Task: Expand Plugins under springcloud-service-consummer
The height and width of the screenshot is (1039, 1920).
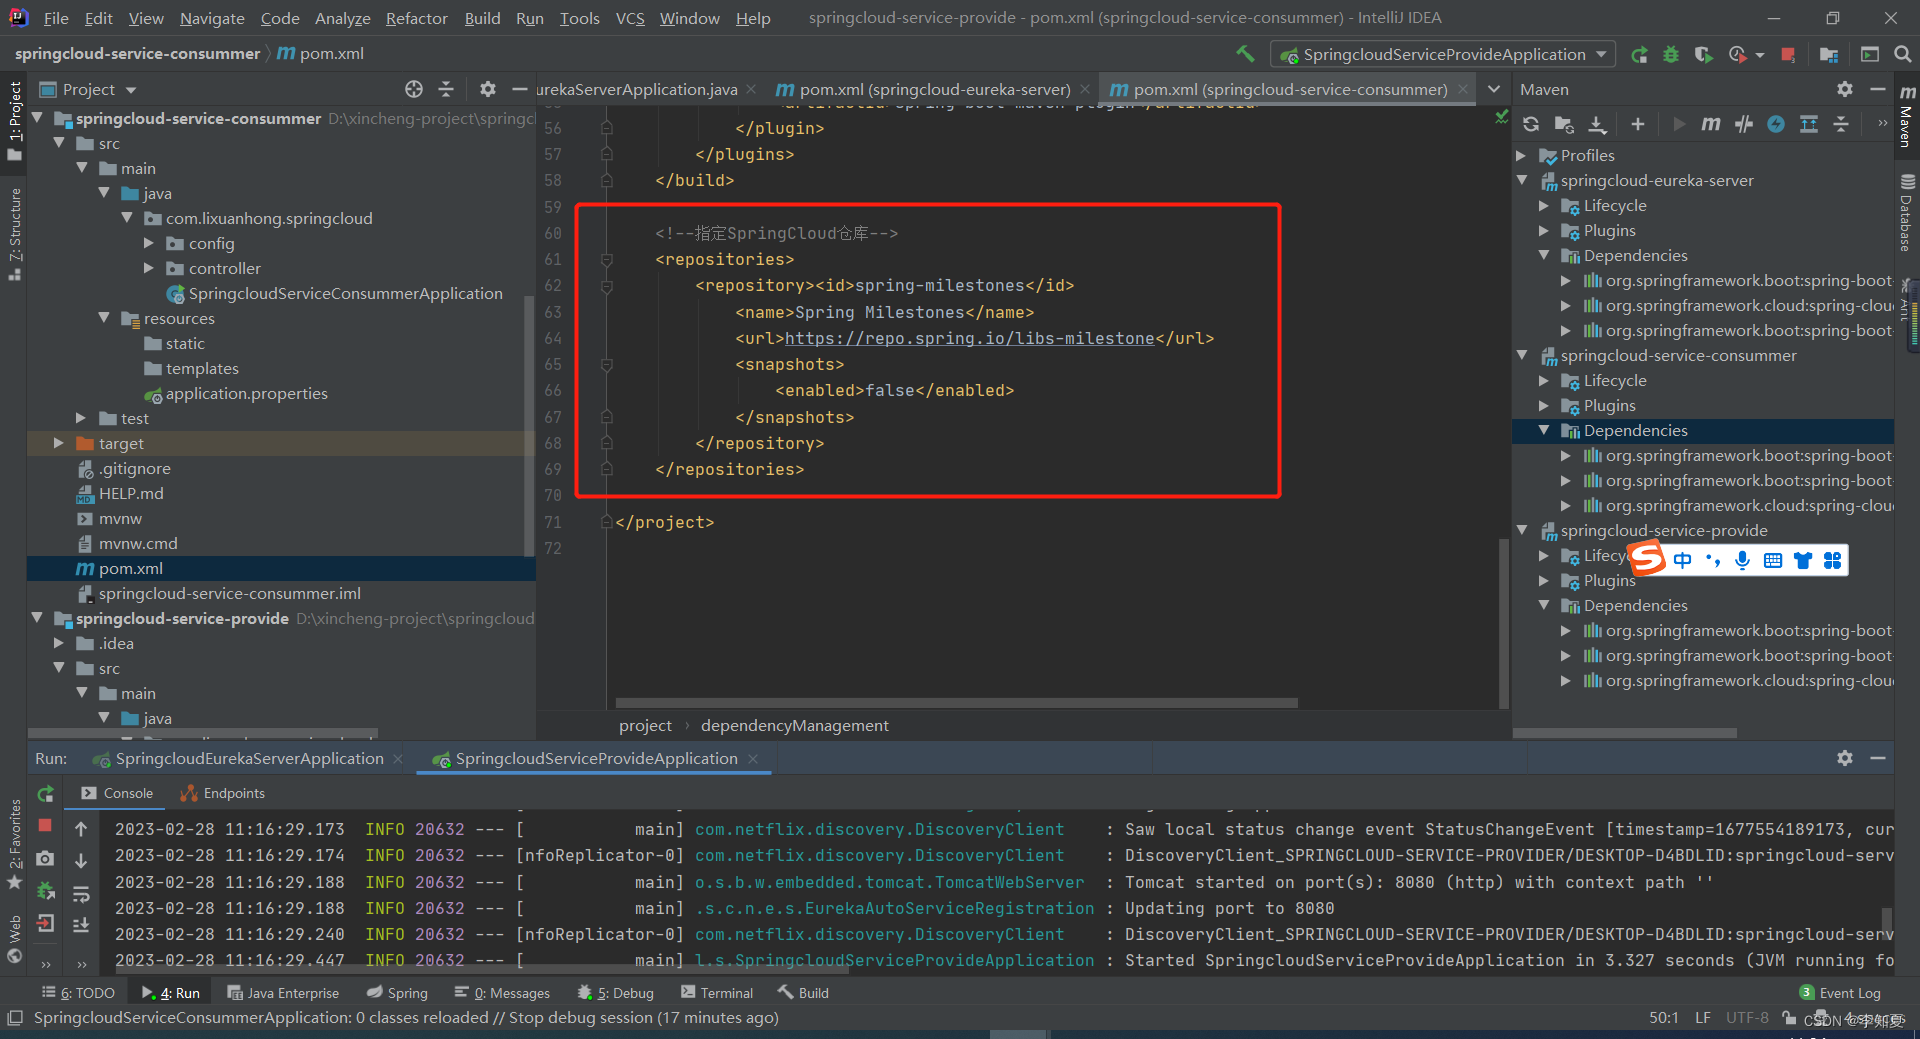Action: 1544,405
